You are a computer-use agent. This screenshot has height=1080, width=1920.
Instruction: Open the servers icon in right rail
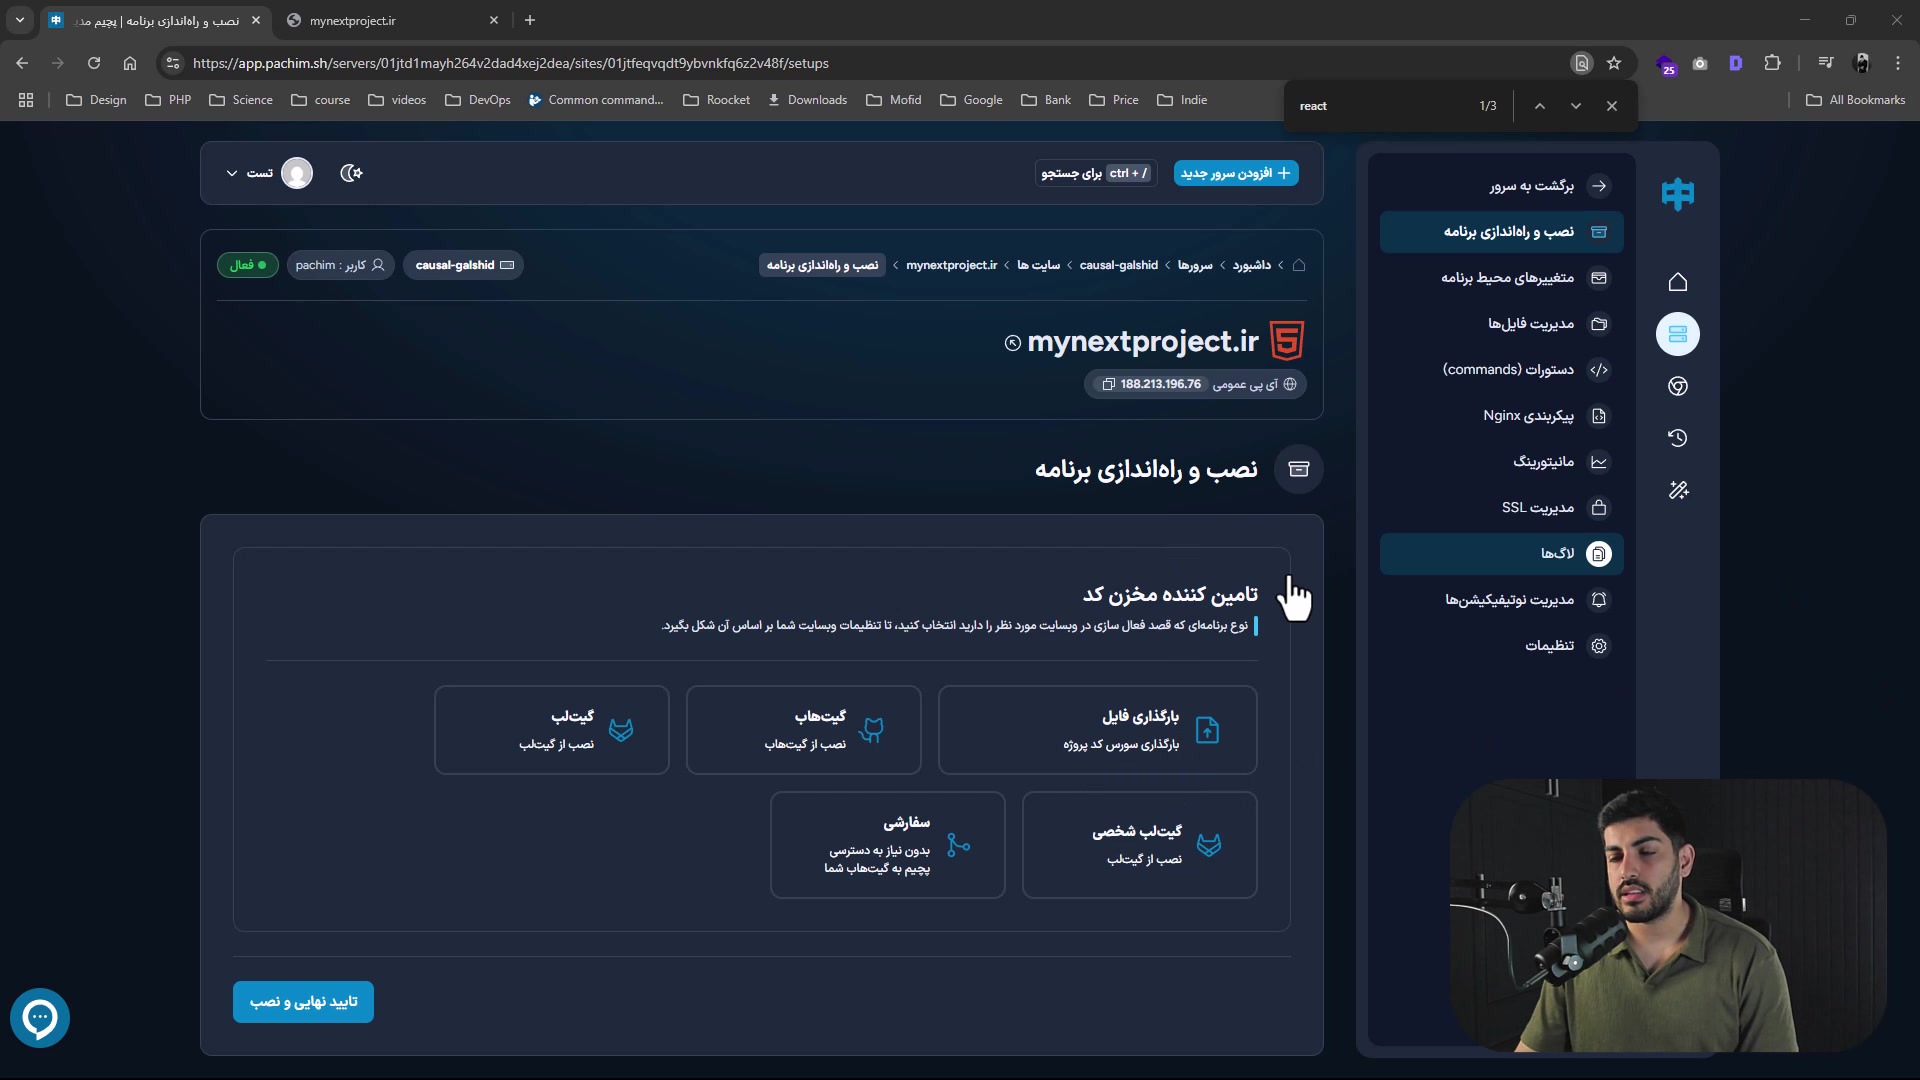1678,334
